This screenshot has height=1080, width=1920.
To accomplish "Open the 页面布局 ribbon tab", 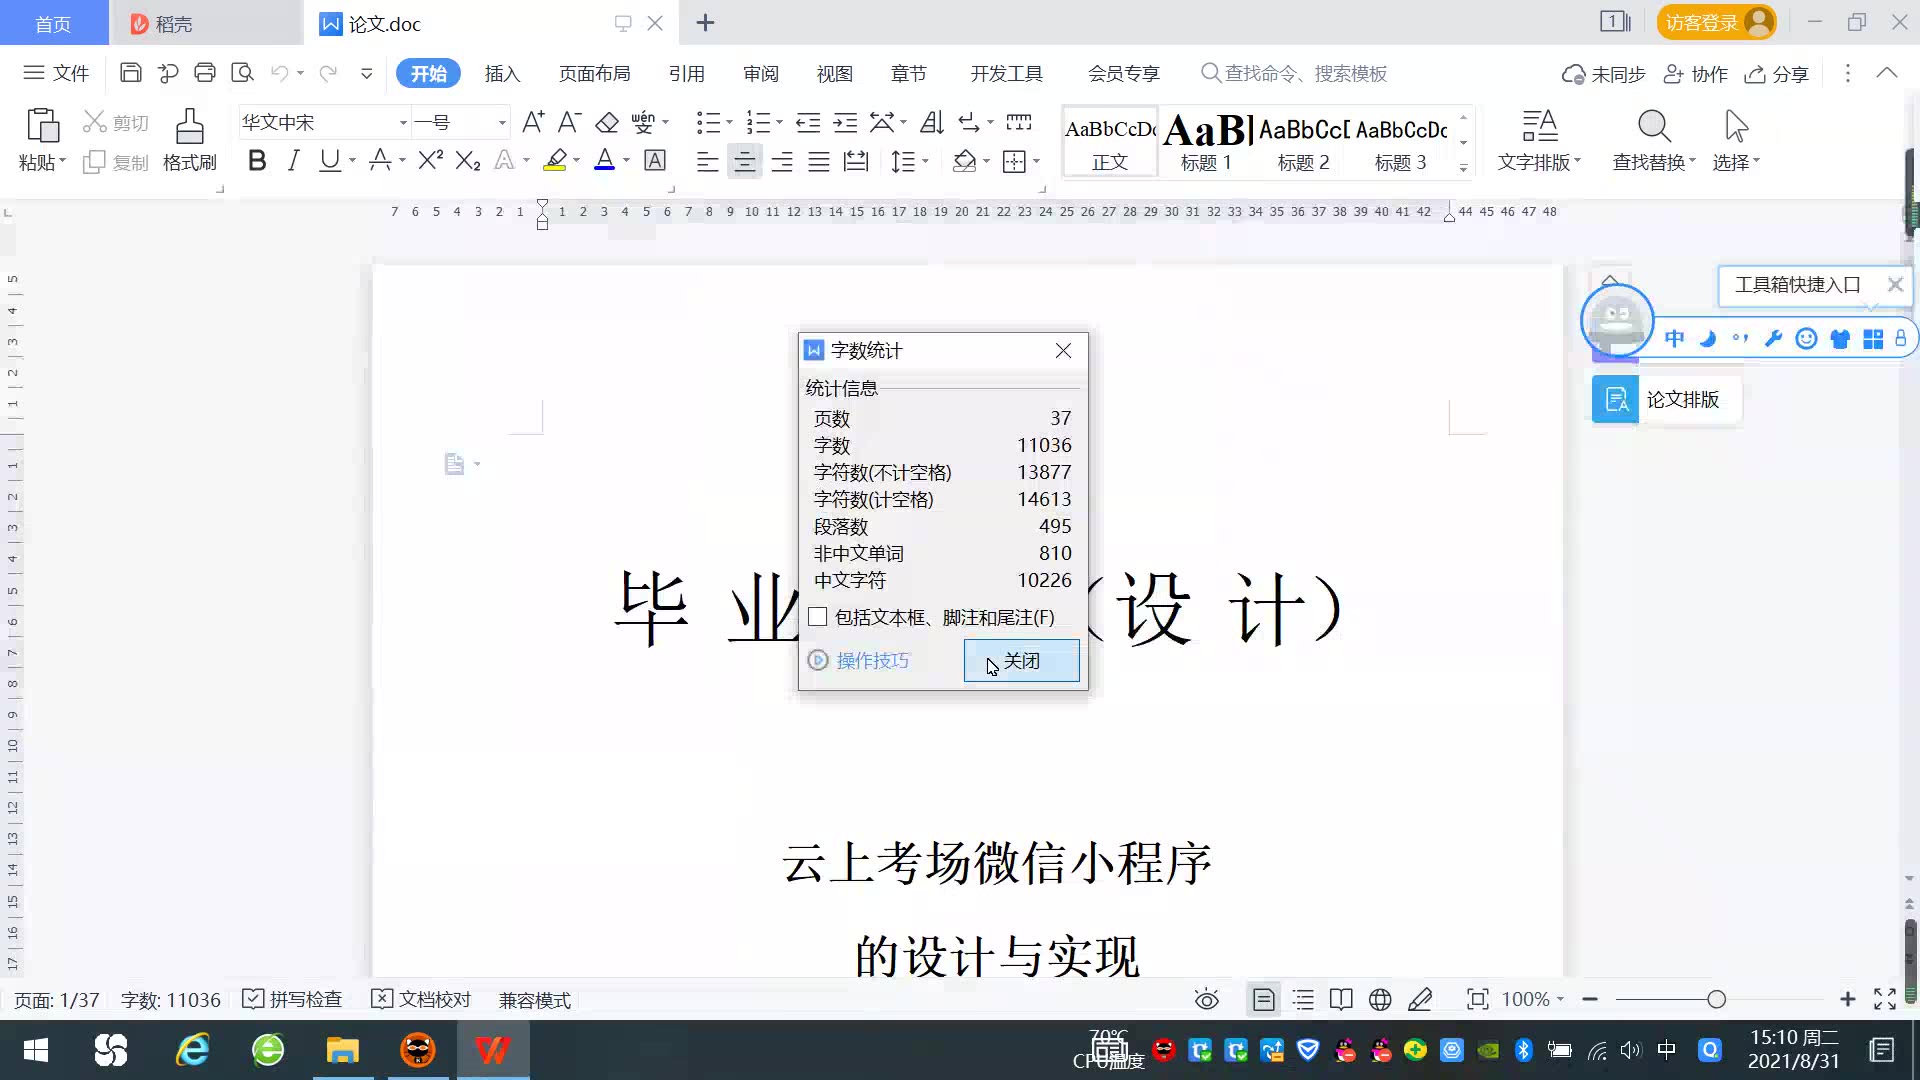I will click(594, 74).
